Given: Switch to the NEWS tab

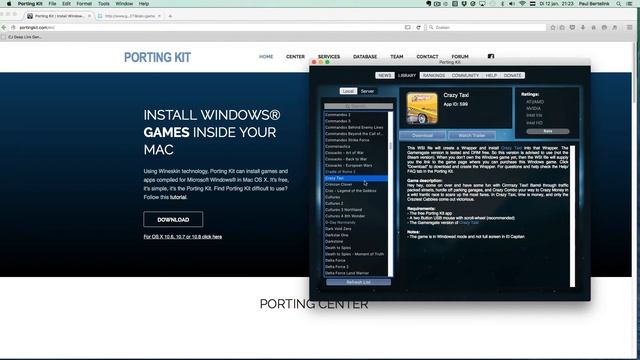Looking at the screenshot, I should pyautogui.click(x=384, y=76).
